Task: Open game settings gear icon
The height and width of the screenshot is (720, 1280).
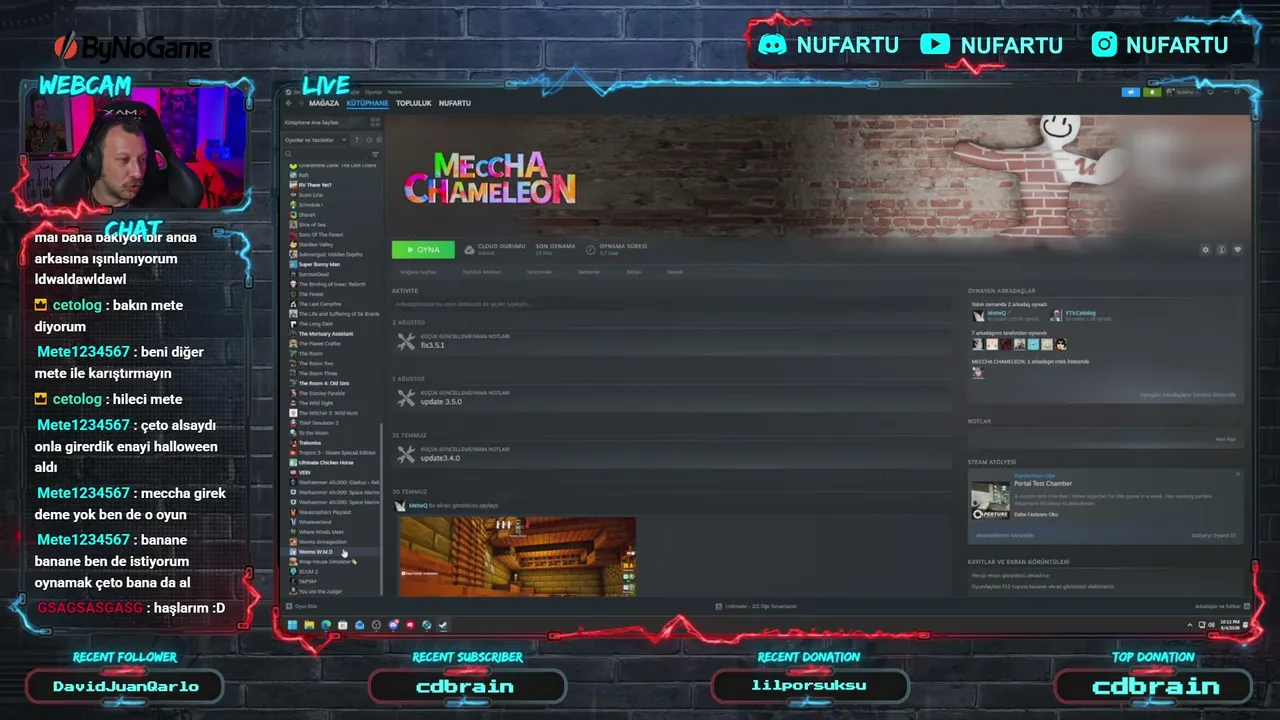Action: pos(1205,250)
